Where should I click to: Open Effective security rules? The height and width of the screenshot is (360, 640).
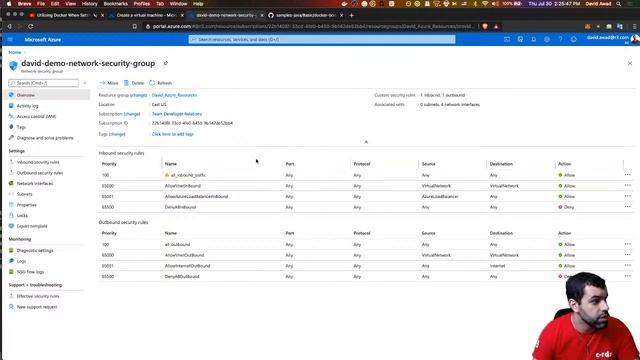coord(38,296)
